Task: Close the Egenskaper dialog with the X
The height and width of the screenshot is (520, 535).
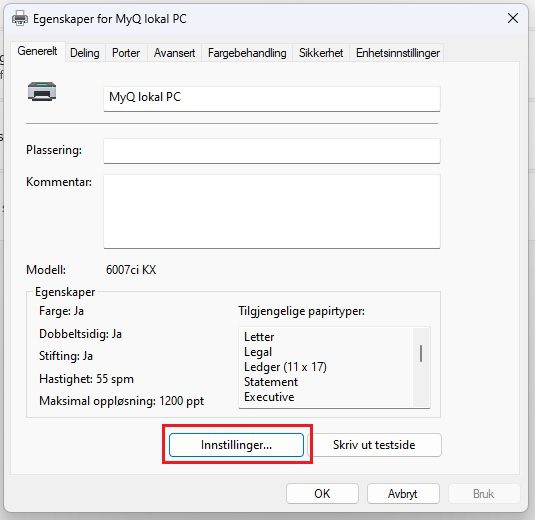Action: (x=512, y=18)
